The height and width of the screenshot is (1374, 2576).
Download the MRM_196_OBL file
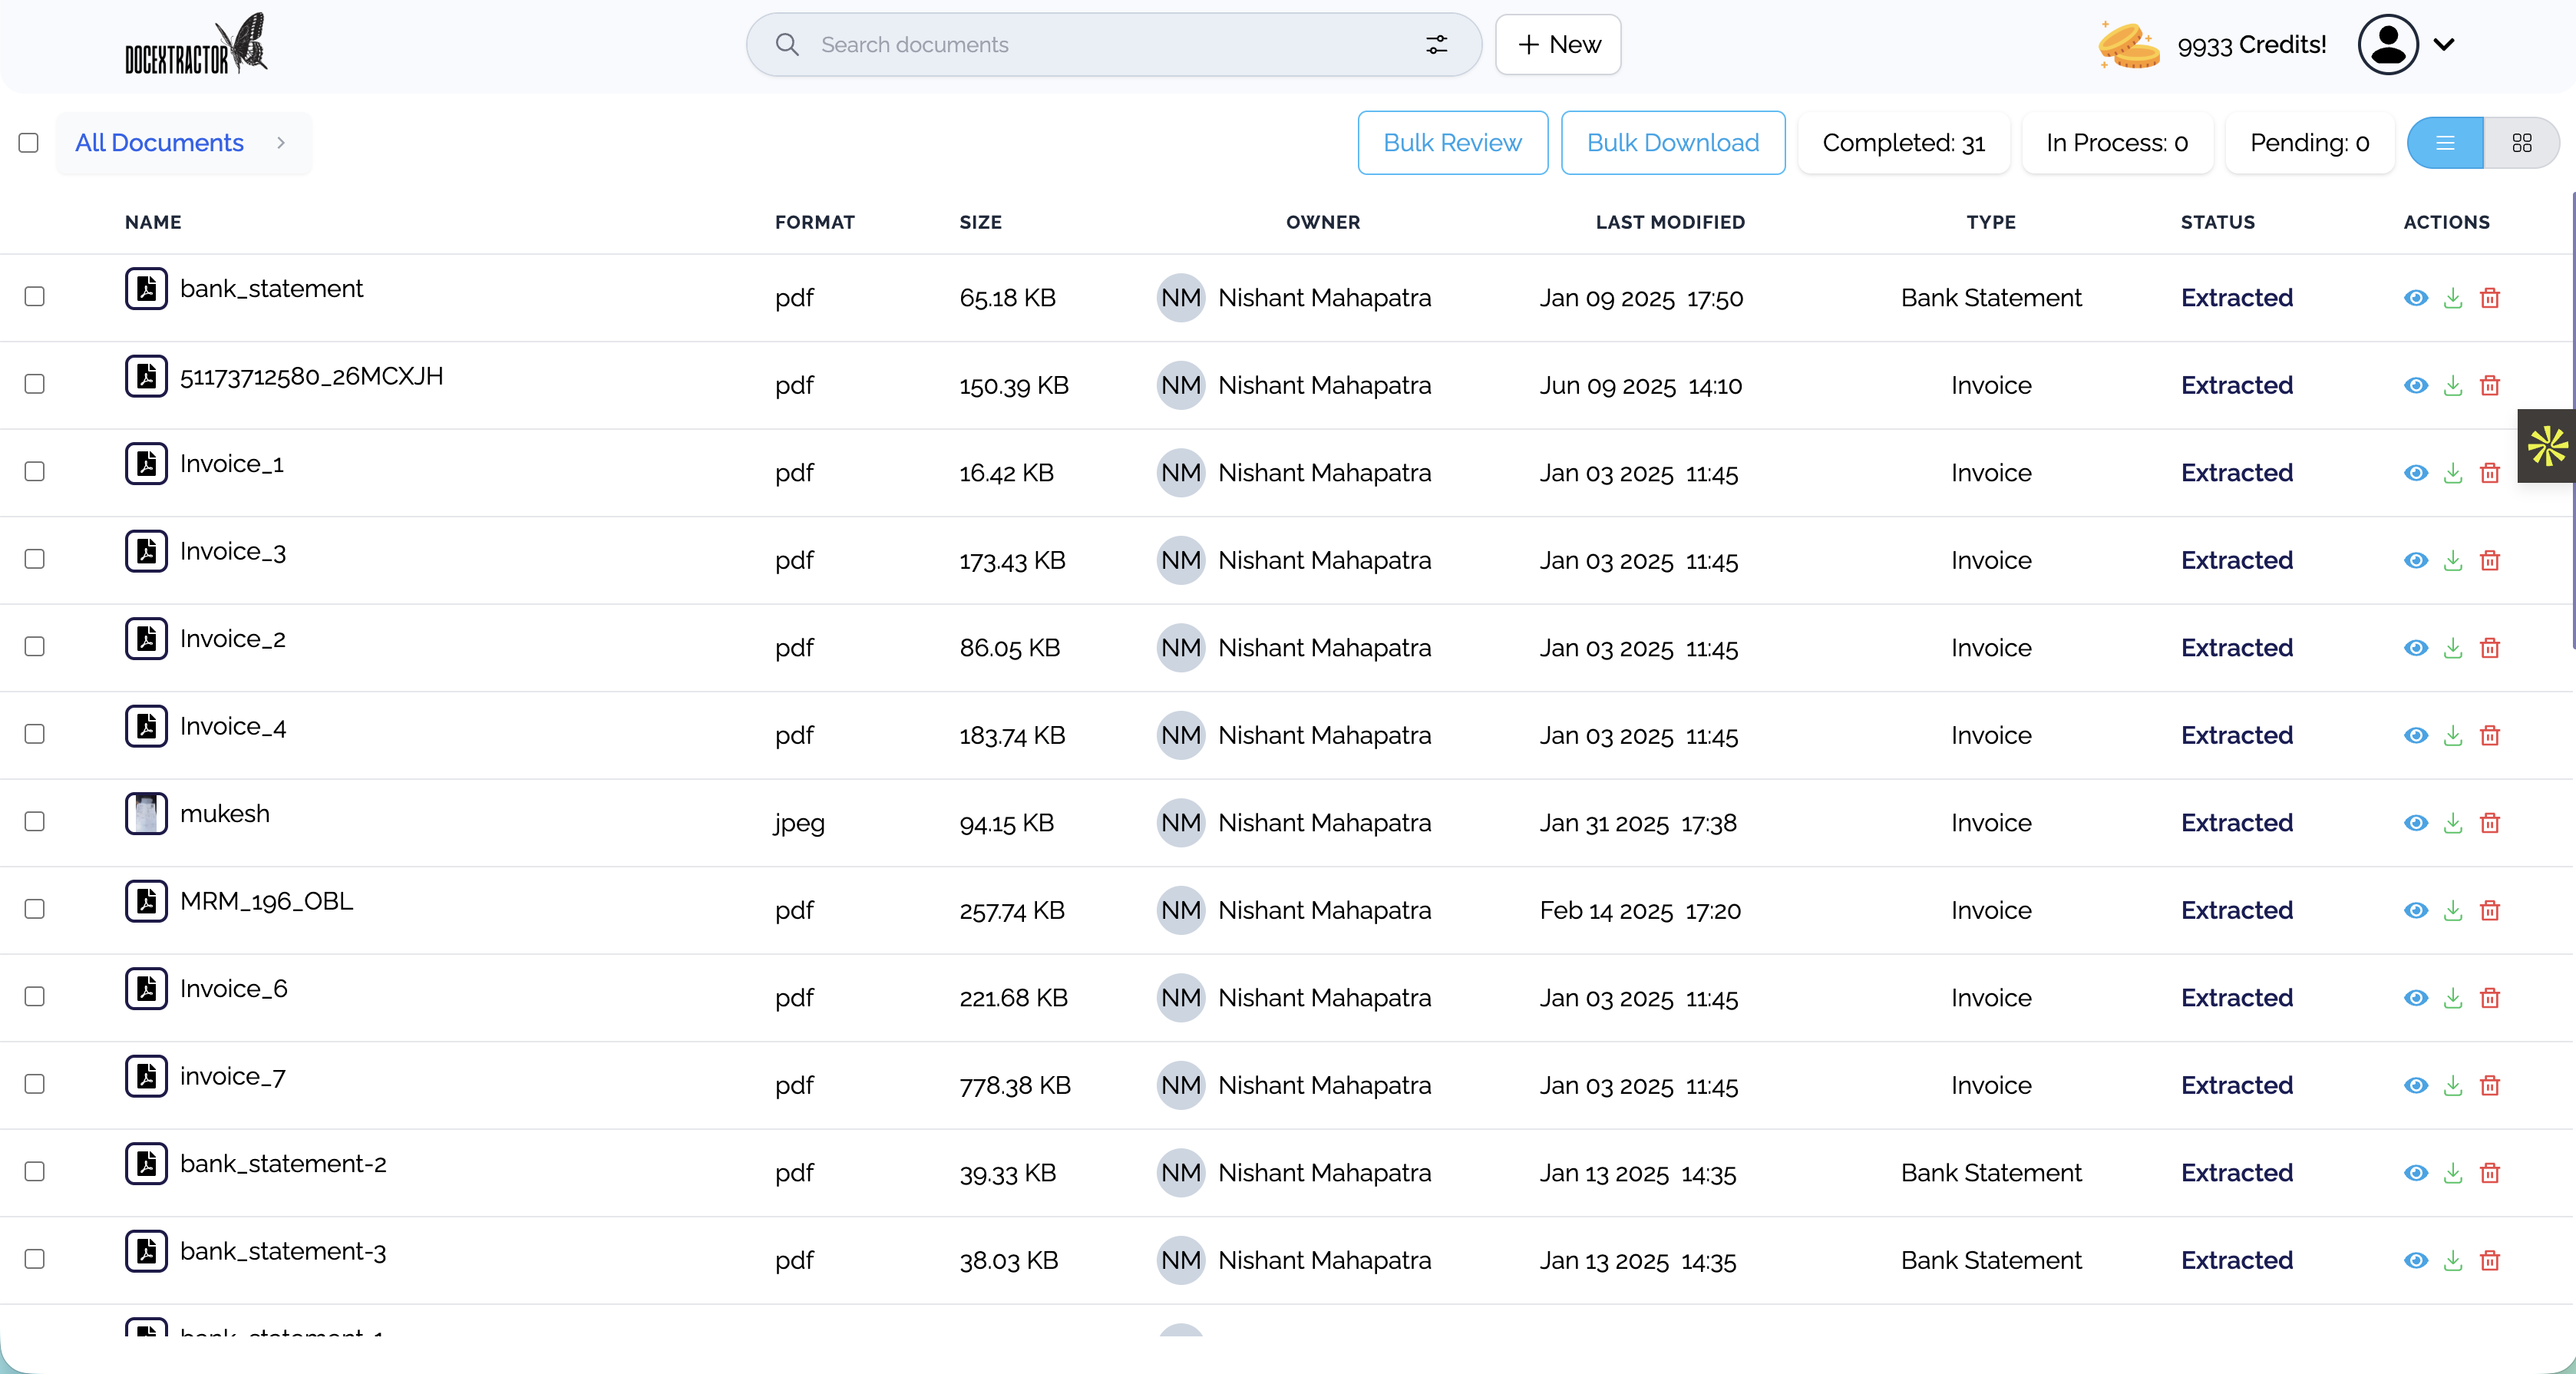[x=2453, y=911]
